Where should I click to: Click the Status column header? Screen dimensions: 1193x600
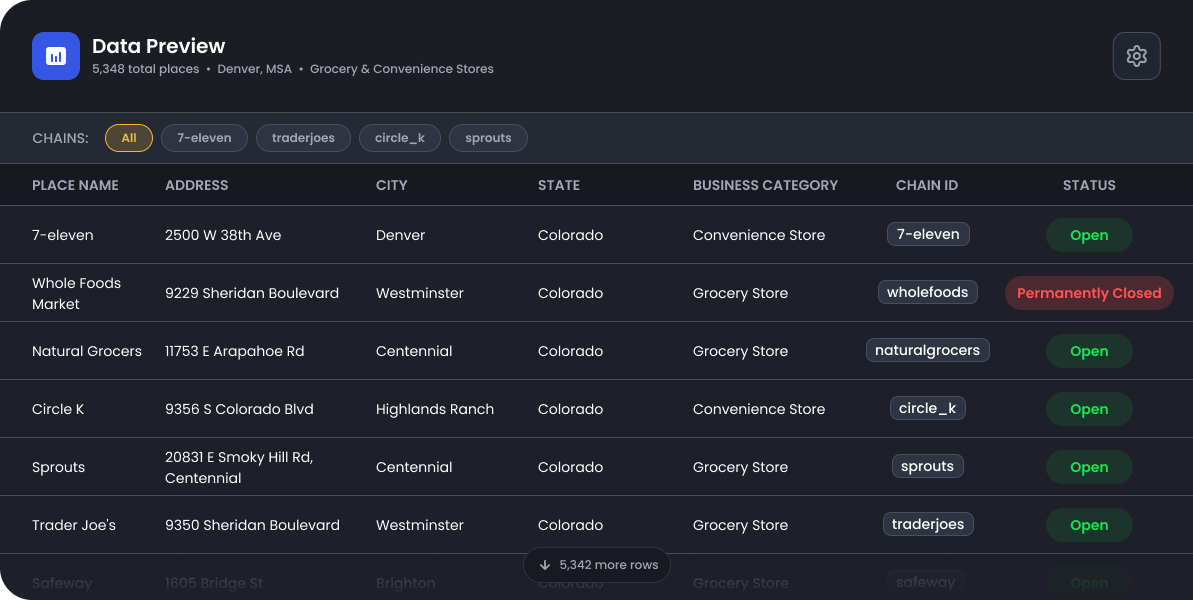(x=1089, y=185)
